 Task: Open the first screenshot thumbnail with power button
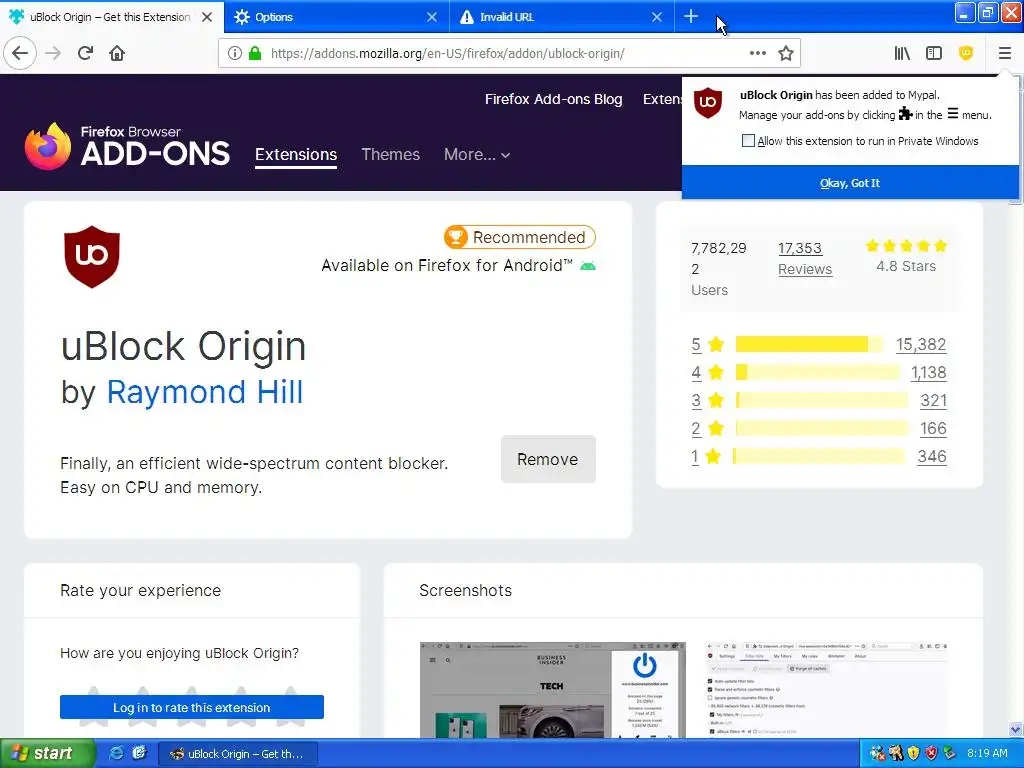tap(552, 690)
